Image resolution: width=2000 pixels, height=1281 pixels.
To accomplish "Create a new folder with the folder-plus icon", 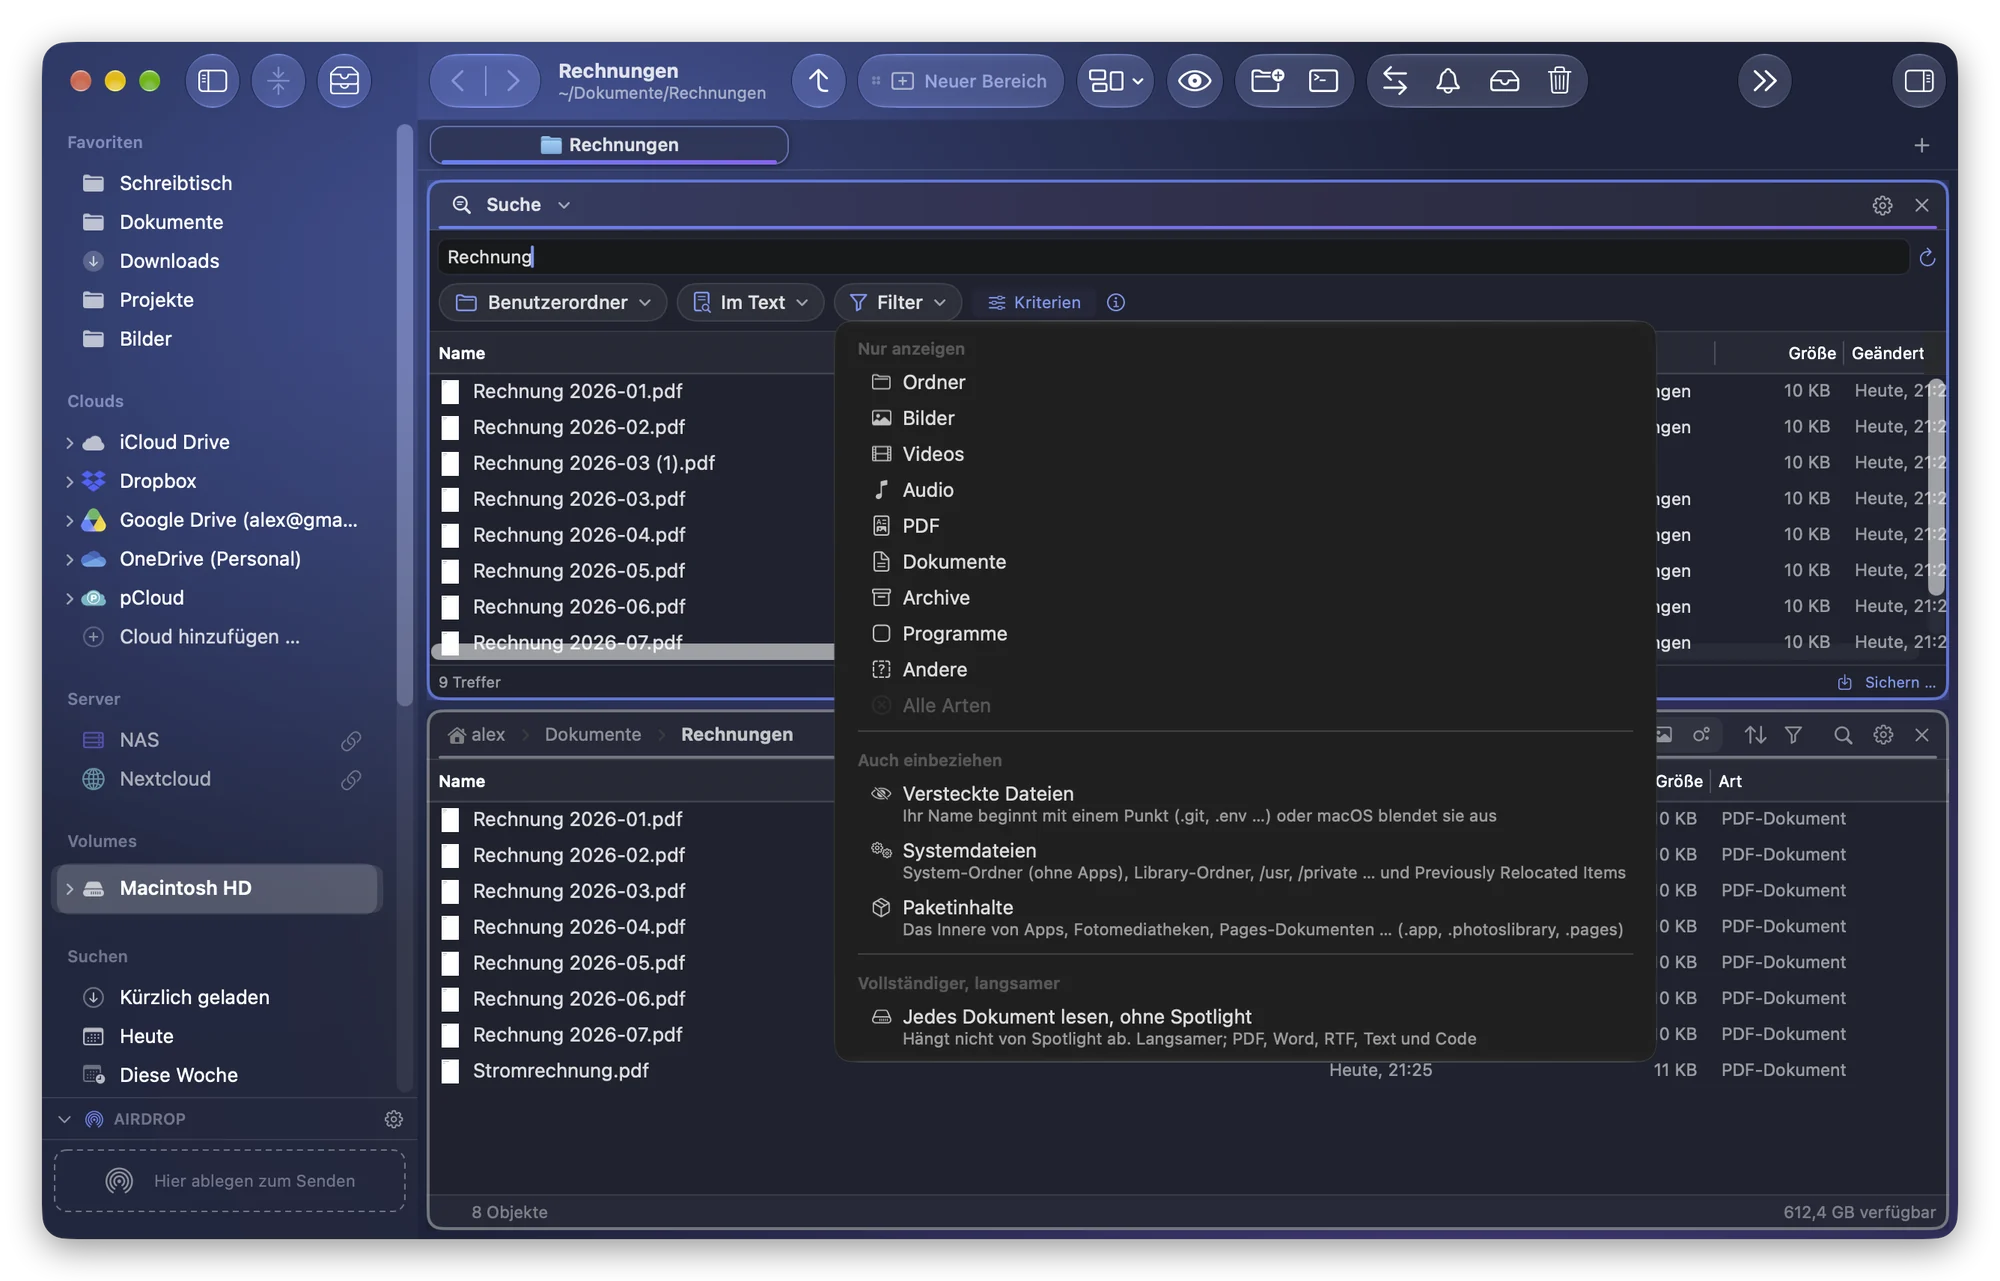I will click(x=1267, y=81).
